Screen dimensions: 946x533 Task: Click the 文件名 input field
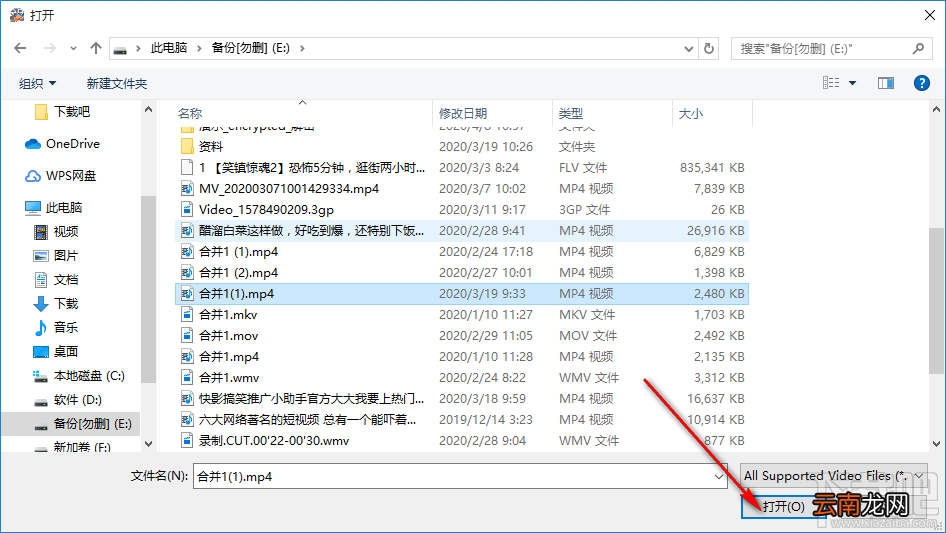[452, 476]
